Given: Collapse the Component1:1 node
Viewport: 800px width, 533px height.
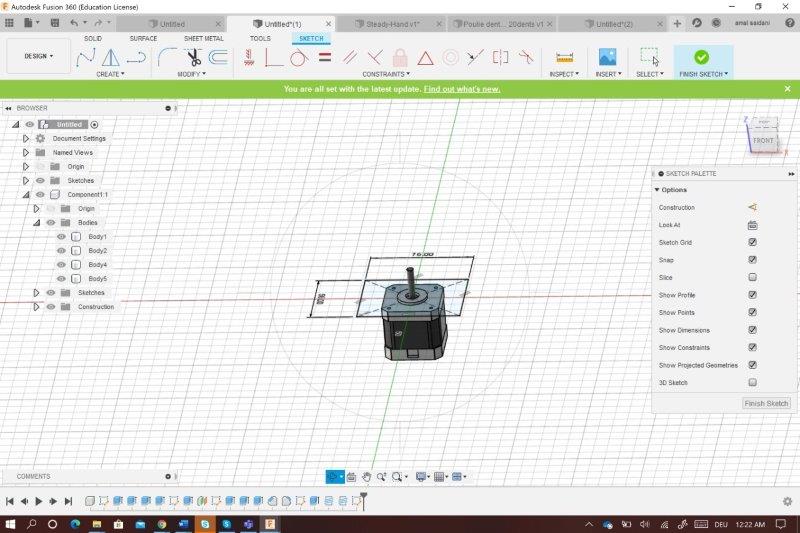Looking at the screenshot, I should click(x=26, y=194).
